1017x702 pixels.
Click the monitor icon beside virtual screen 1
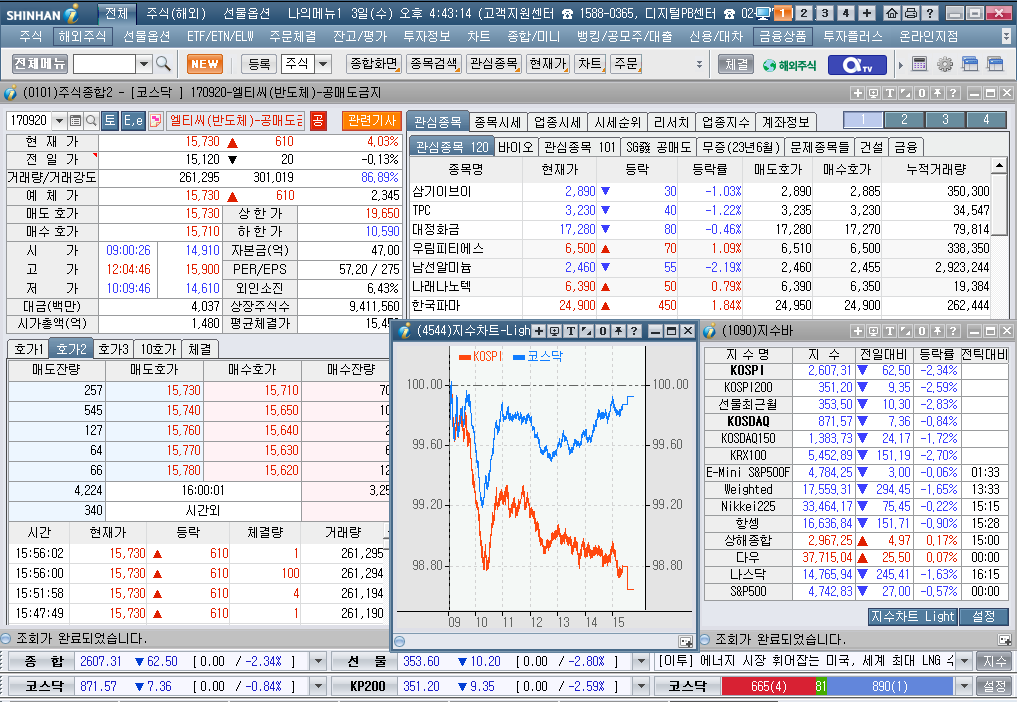[x=764, y=13]
